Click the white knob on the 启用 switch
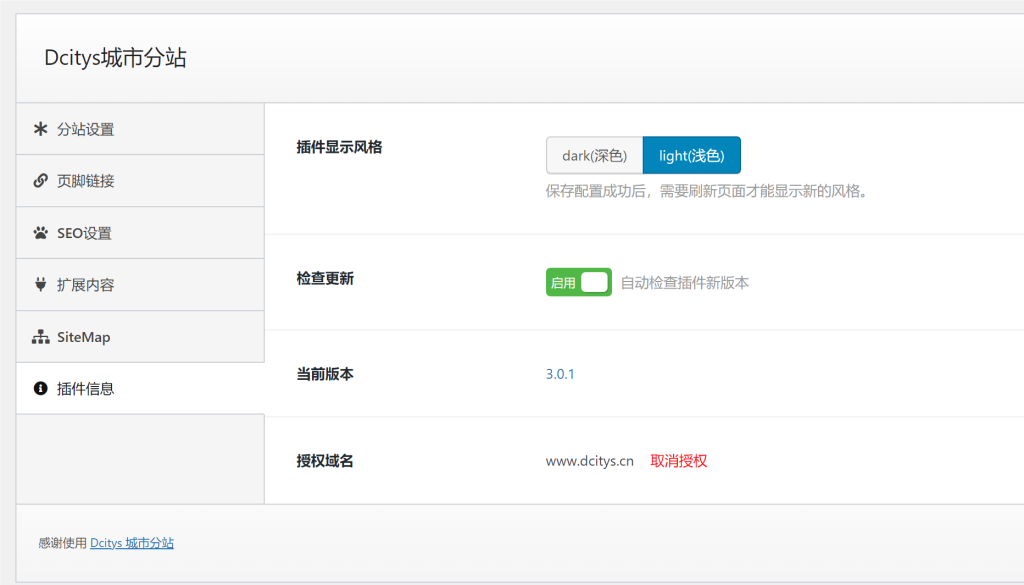The width and height of the screenshot is (1024, 585). (595, 283)
